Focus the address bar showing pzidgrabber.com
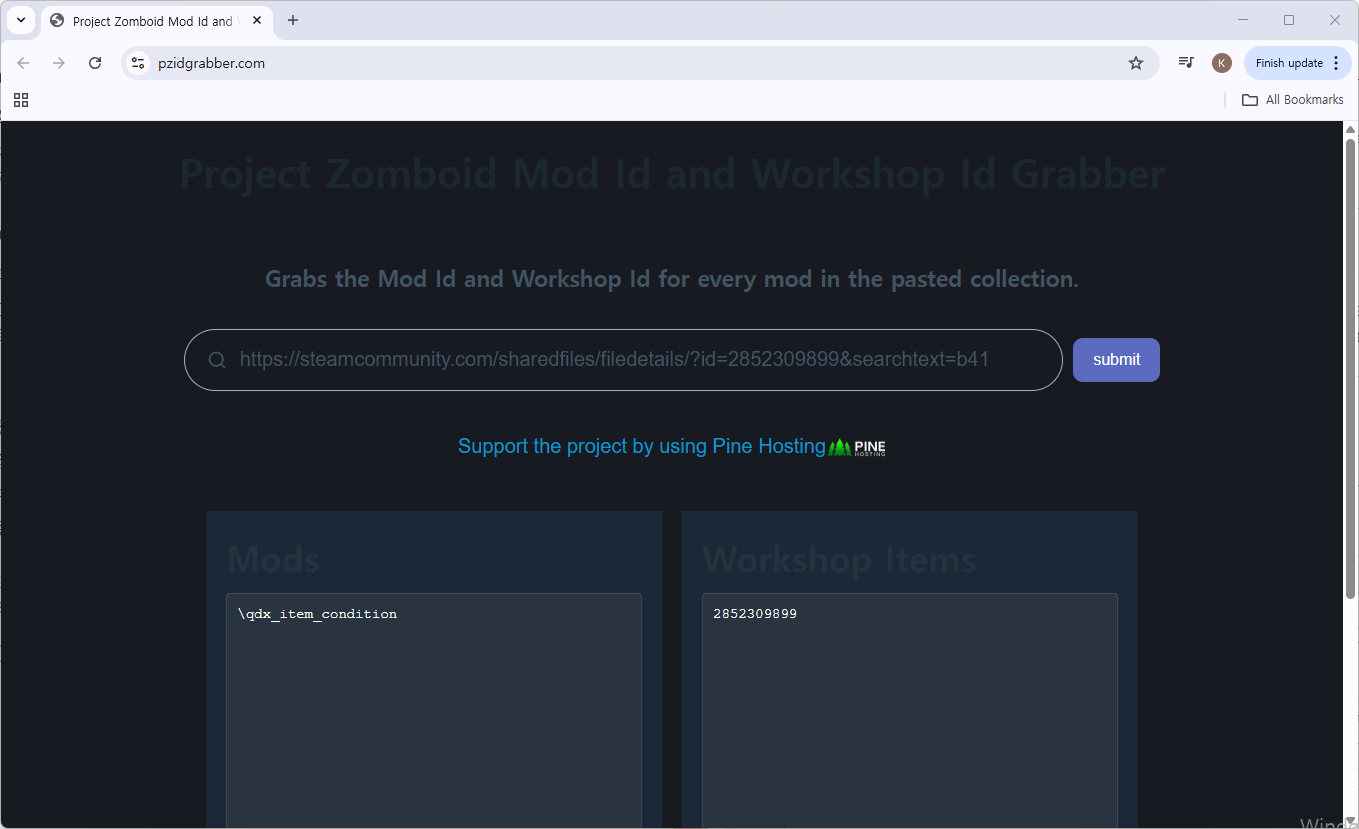Viewport: 1359px width, 829px height. tap(640, 63)
